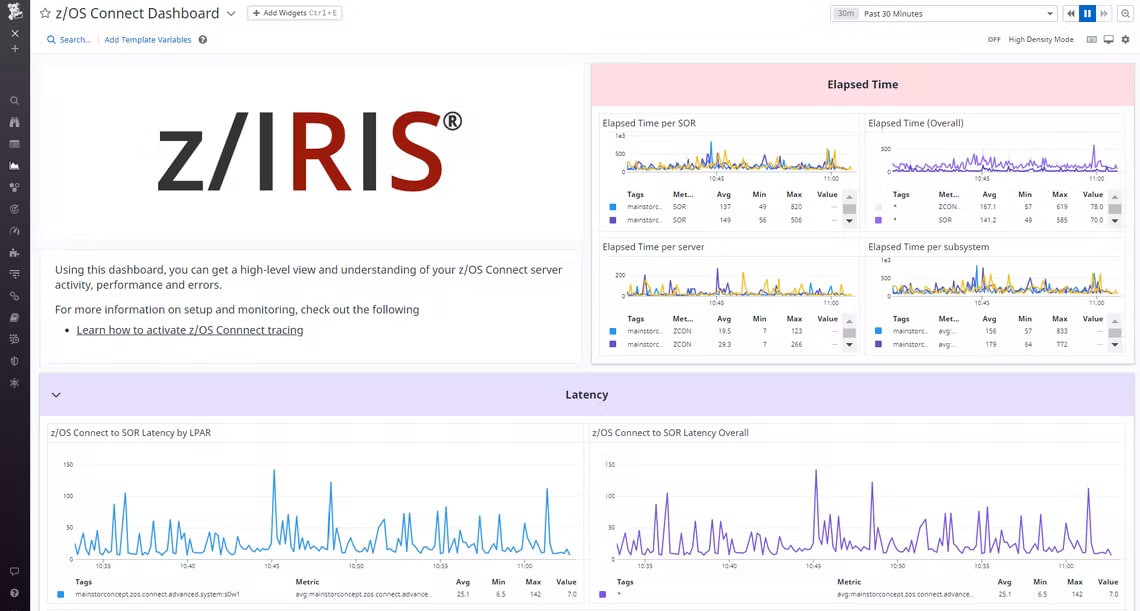This screenshot has height=611, width=1140.
Task: Enter TV screenboard mode via monitor icon
Action: 1108,39
